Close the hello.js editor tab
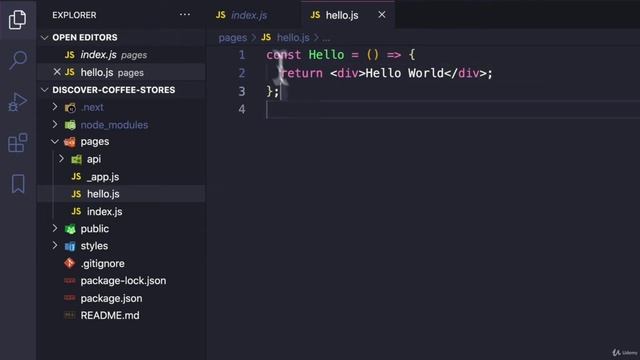 pyautogui.click(x=382, y=15)
